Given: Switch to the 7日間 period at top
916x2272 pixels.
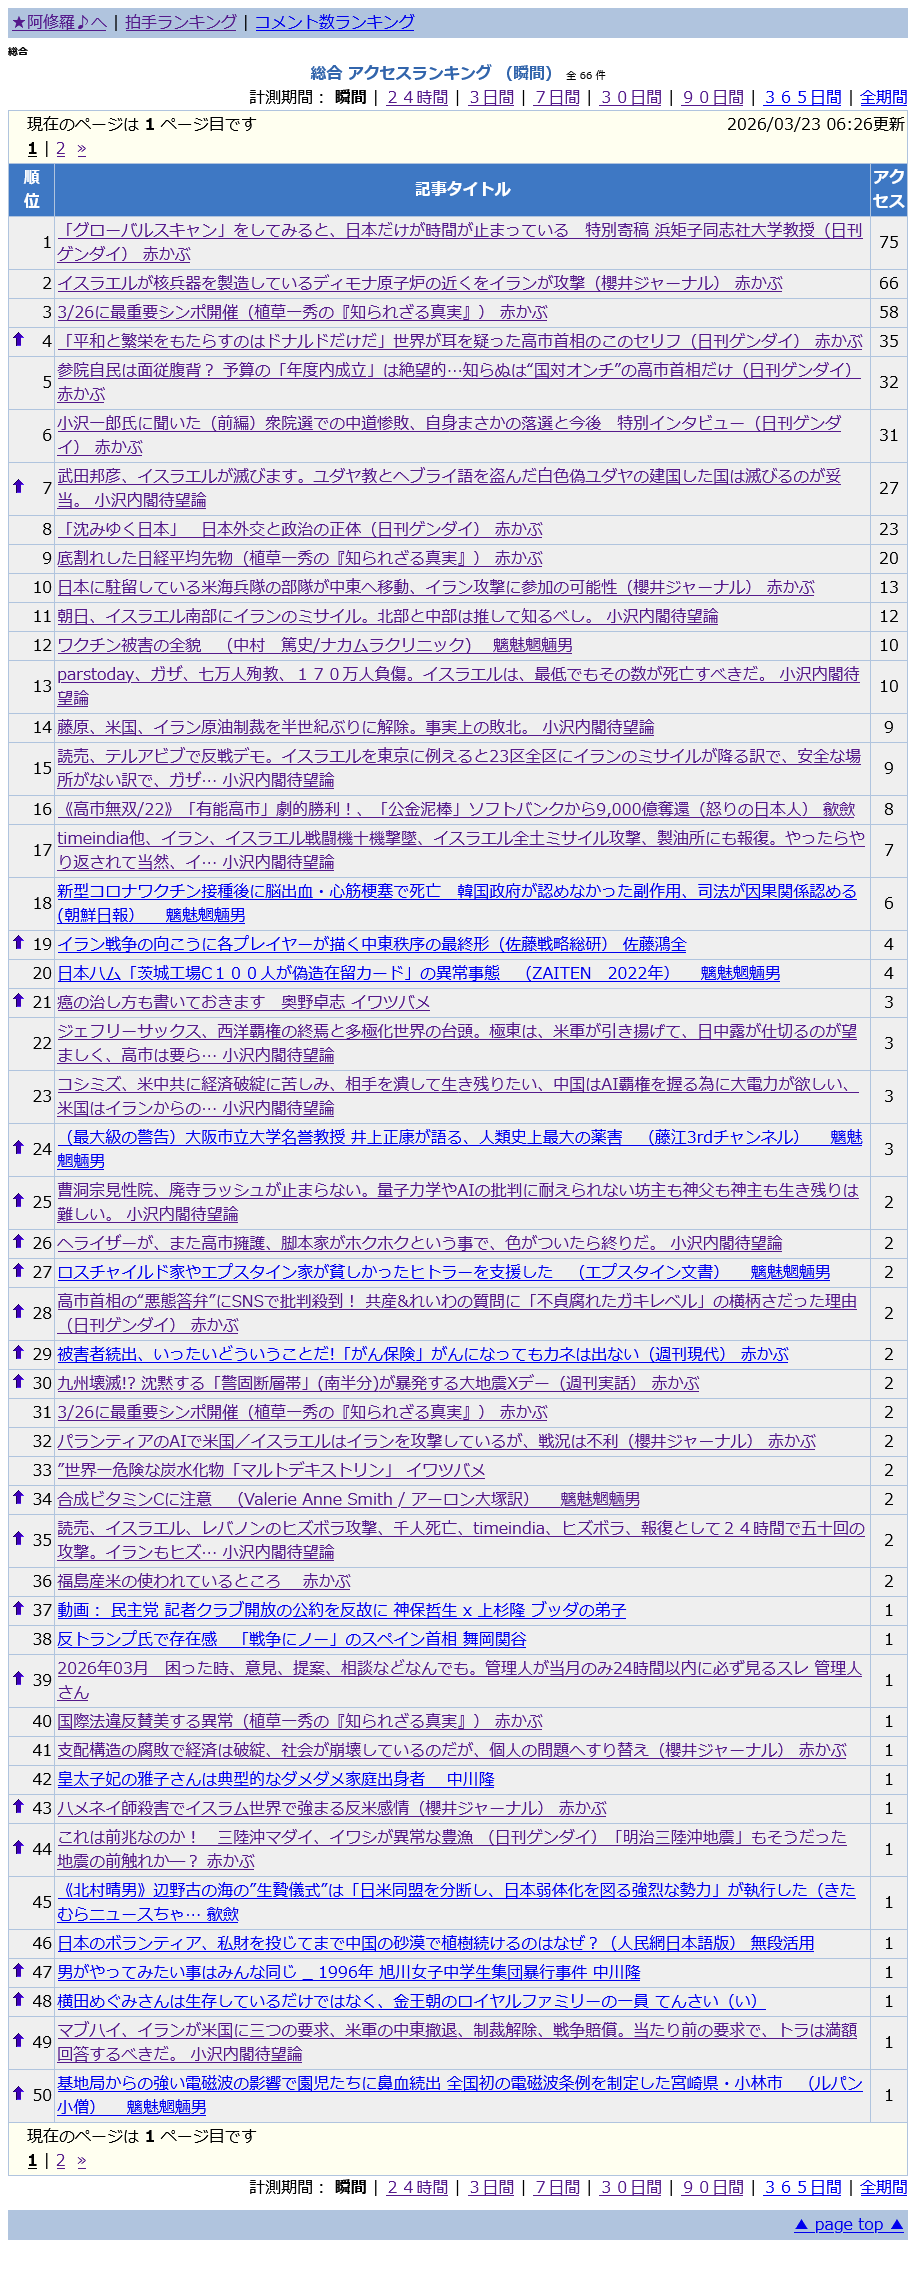Looking at the screenshot, I should [x=557, y=97].
